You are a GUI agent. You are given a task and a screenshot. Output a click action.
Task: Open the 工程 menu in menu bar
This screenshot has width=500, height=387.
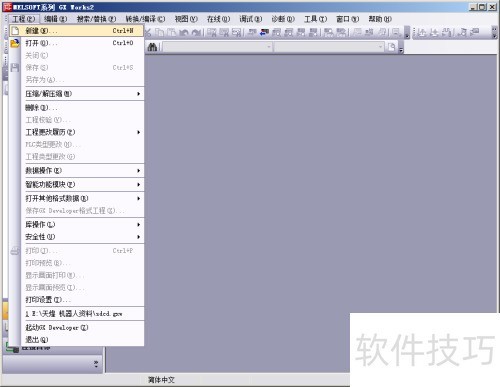tap(24, 19)
